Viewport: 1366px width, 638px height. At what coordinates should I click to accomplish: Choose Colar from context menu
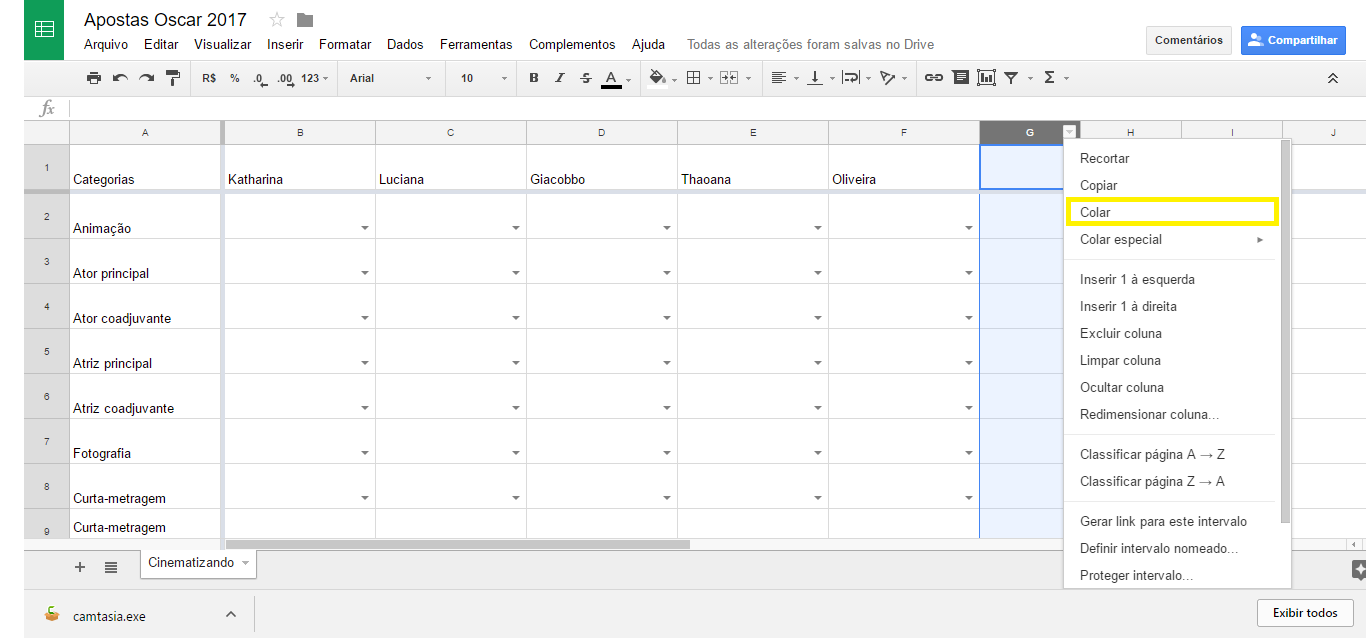pos(1171,212)
